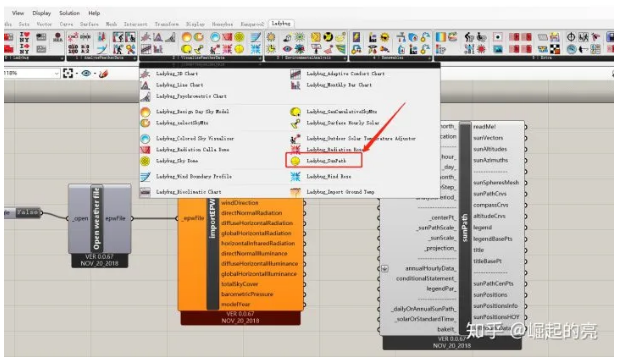Switch to the Mesh ribbon tab
The image size is (619, 360).
pos(111,24)
